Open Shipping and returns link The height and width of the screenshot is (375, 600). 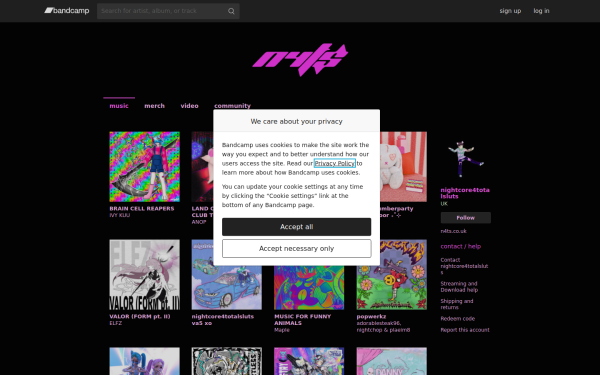pyautogui.click(x=457, y=304)
